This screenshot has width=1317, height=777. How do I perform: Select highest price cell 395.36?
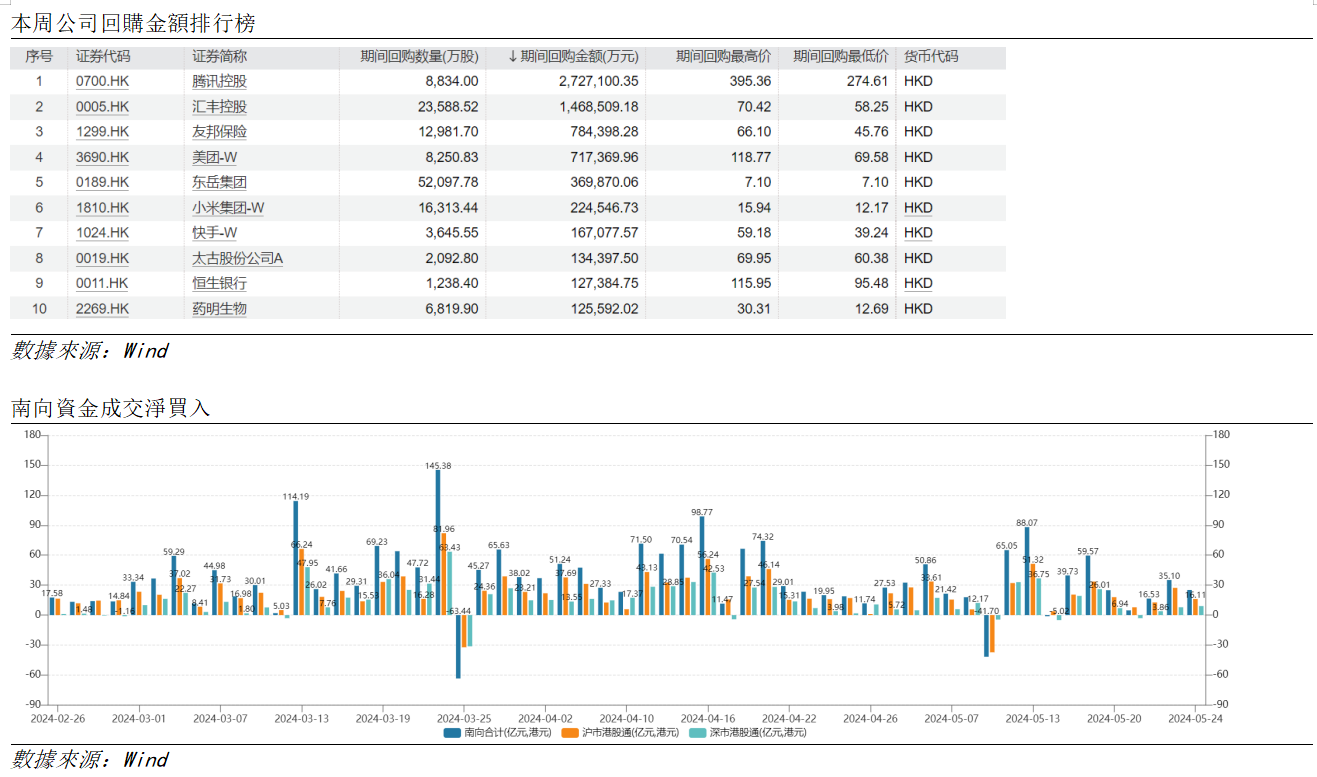point(751,82)
